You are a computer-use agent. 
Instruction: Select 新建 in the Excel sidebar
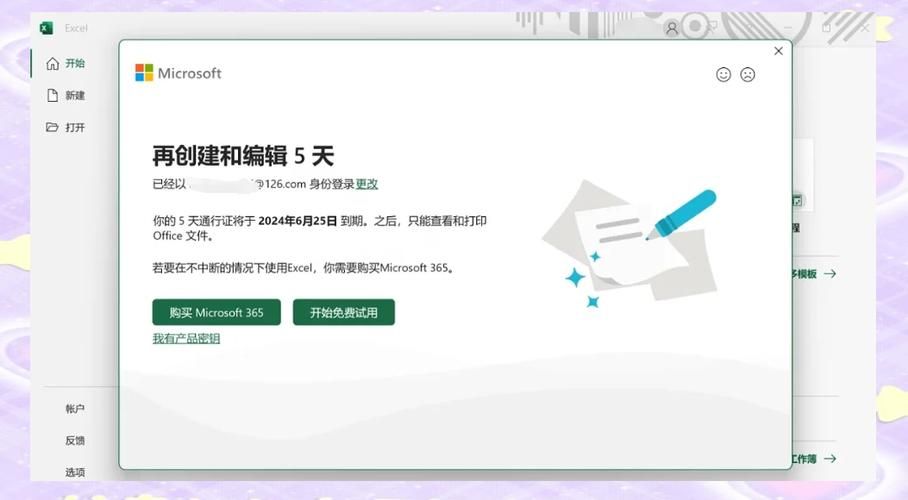click(65, 95)
